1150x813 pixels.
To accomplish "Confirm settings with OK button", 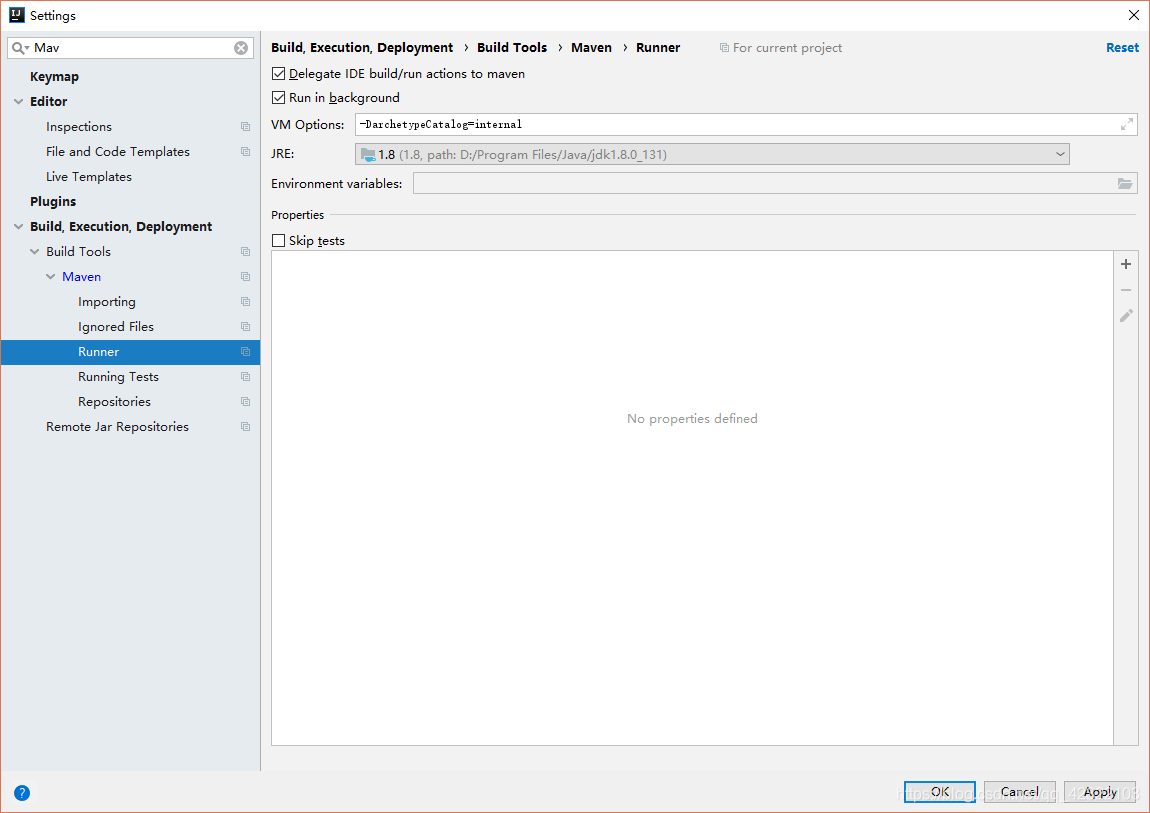I will tap(940, 792).
